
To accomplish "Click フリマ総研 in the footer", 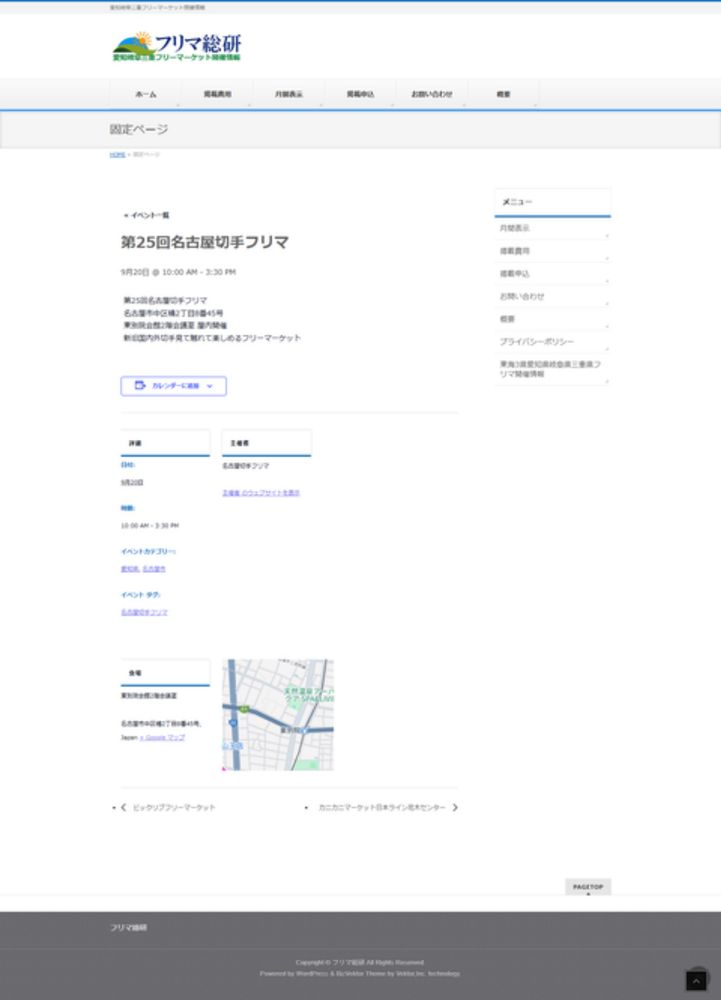I will tap(128, 927).
